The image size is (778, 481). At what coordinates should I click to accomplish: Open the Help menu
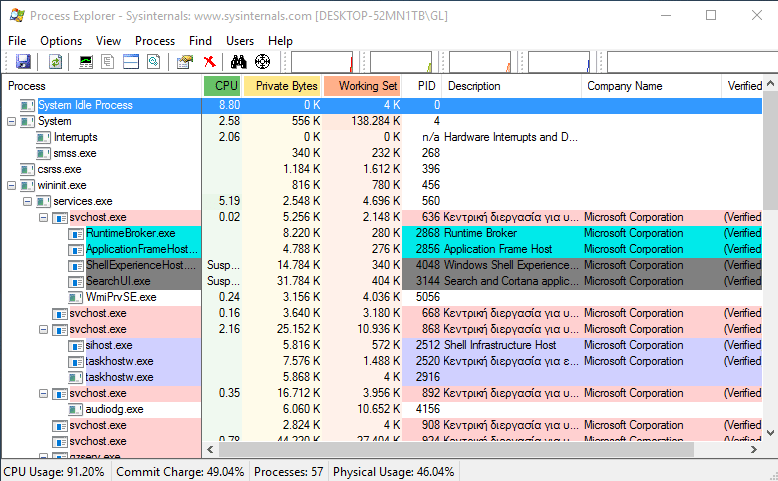tap(280, 41)
